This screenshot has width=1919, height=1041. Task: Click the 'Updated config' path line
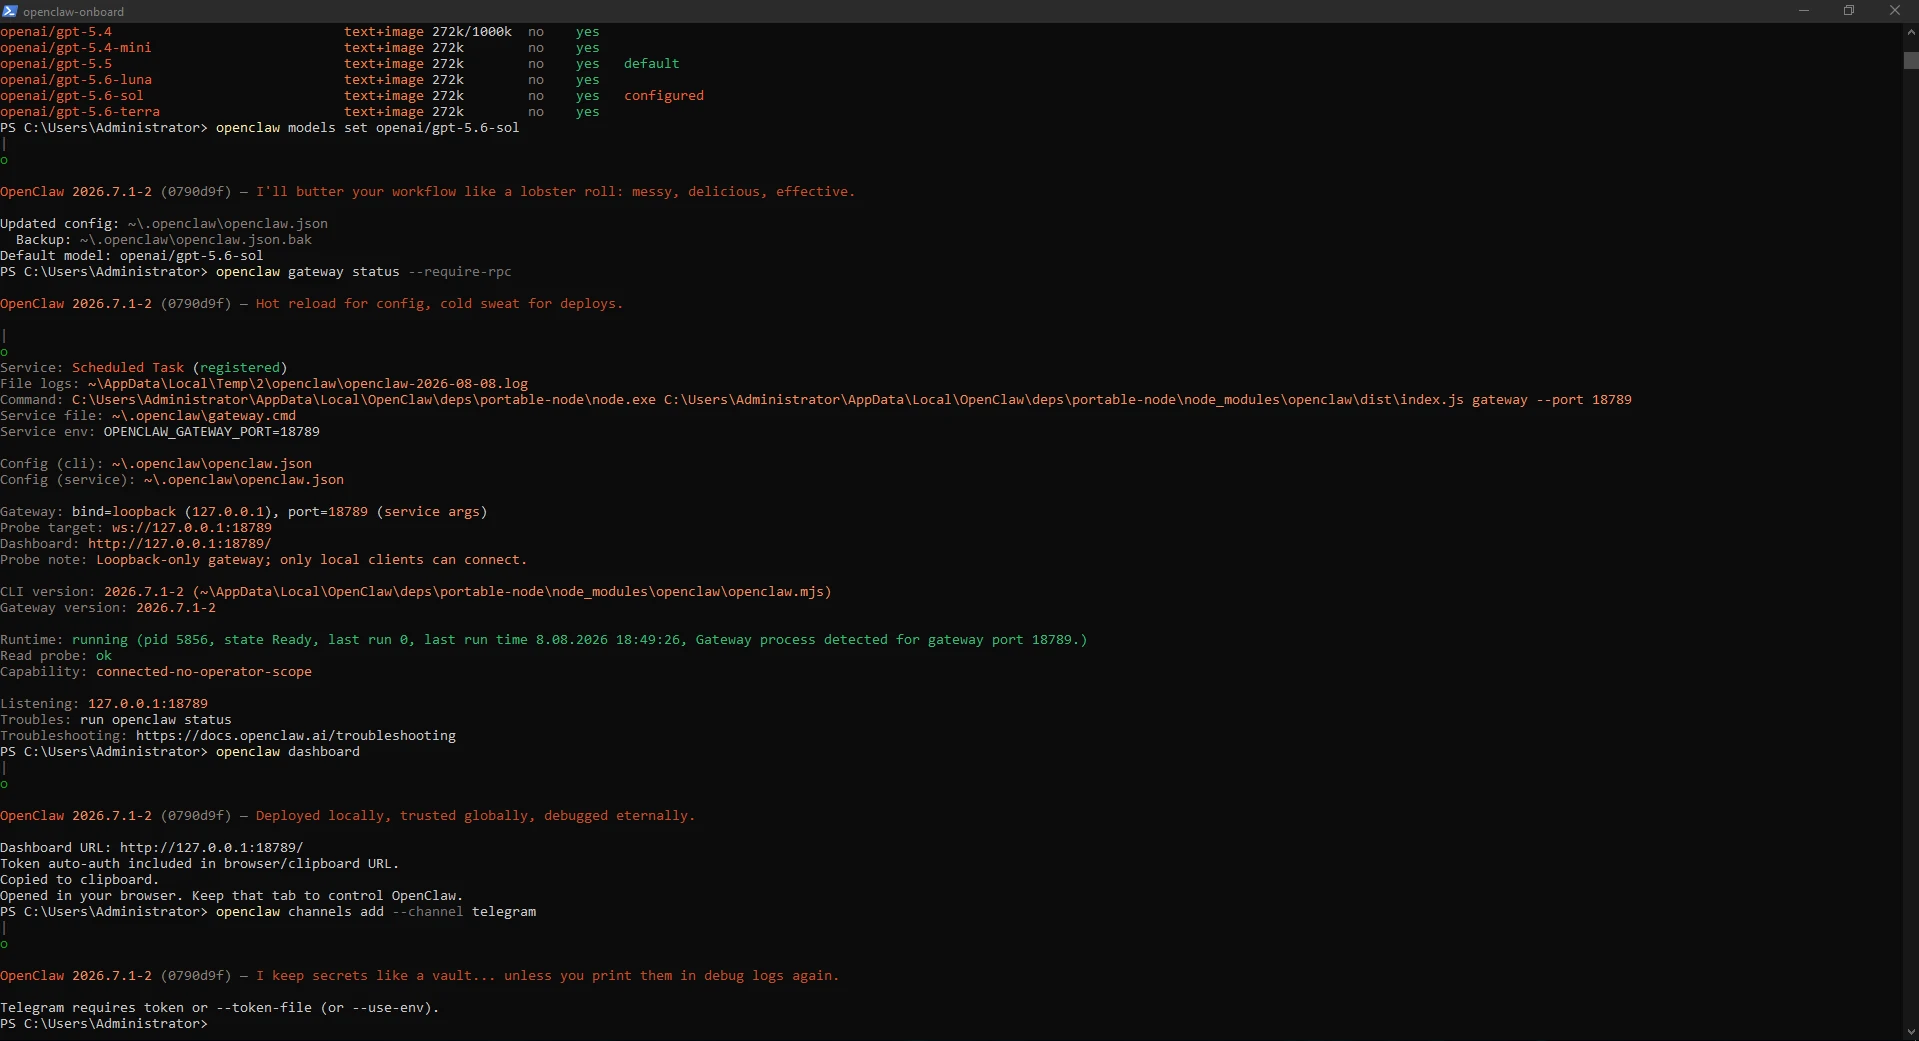click(x=164, y=224)
